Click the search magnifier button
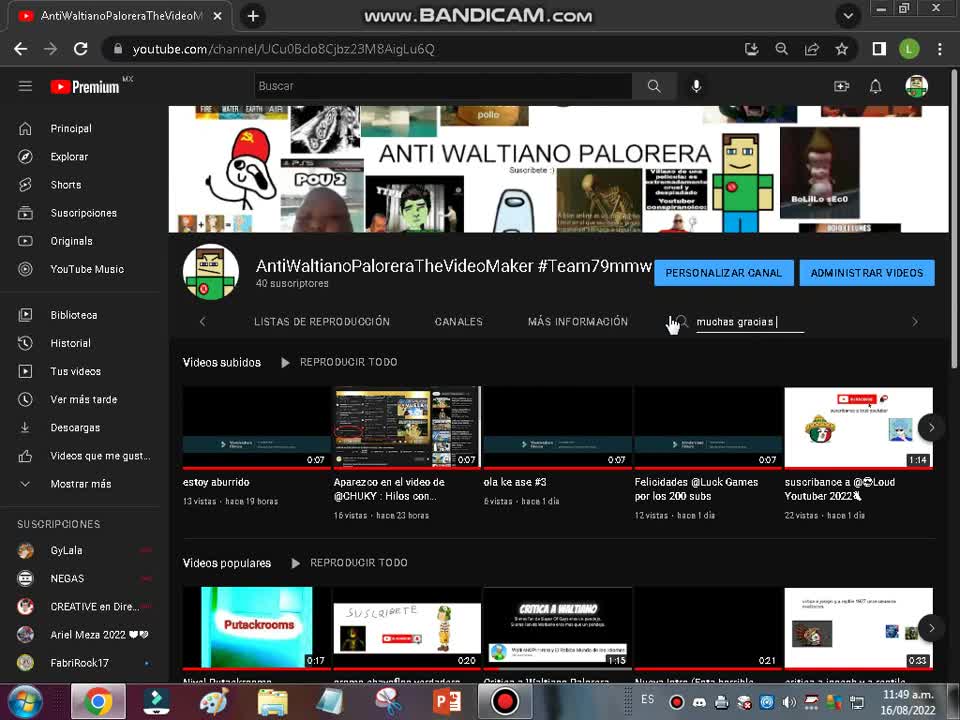This screenshot has width=960, height=720. 654,86
